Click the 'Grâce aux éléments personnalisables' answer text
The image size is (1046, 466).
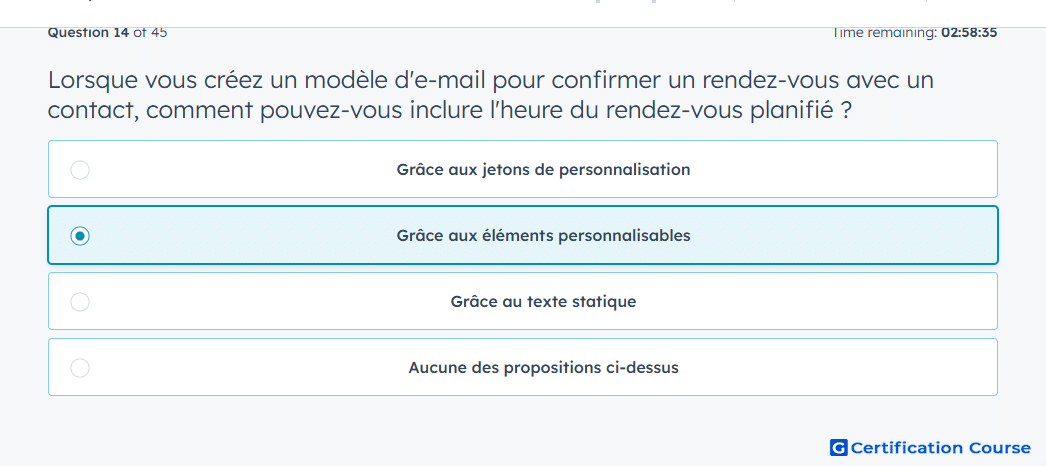[x=543, y=236]
